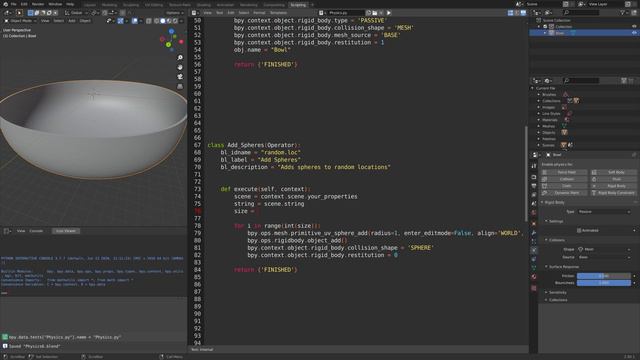
Task: Click the Rigid Body Constraint button
Action: pos(613,193)
